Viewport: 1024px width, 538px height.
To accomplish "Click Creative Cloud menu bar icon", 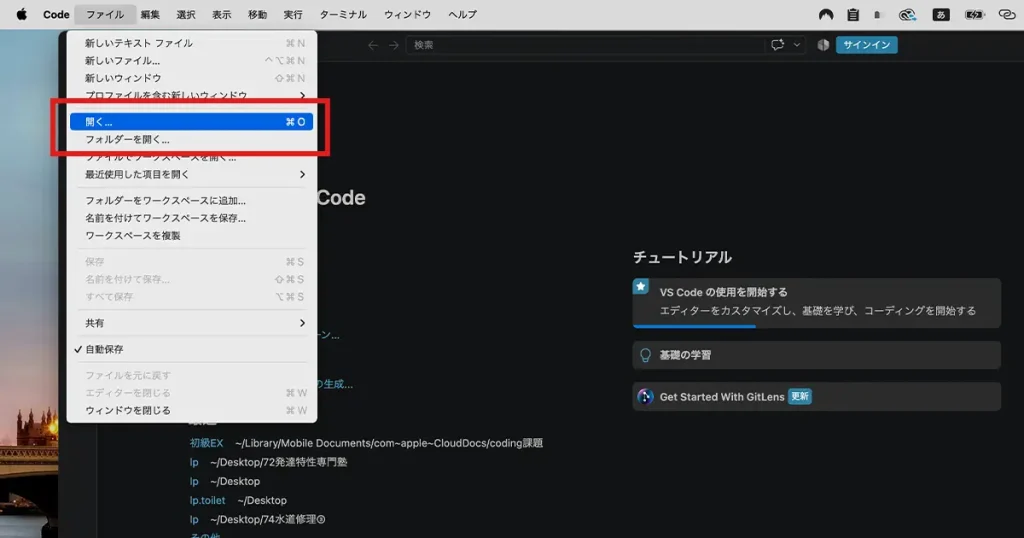I will click(x=907, y=14).
